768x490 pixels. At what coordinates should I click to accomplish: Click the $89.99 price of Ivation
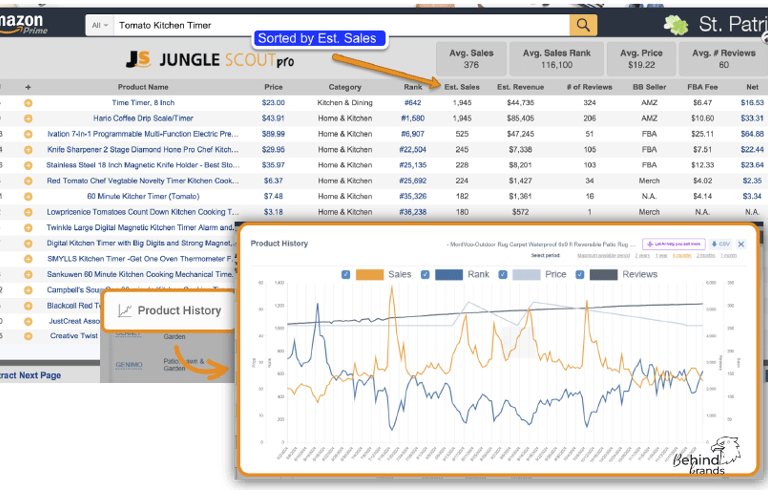point(273,134)
